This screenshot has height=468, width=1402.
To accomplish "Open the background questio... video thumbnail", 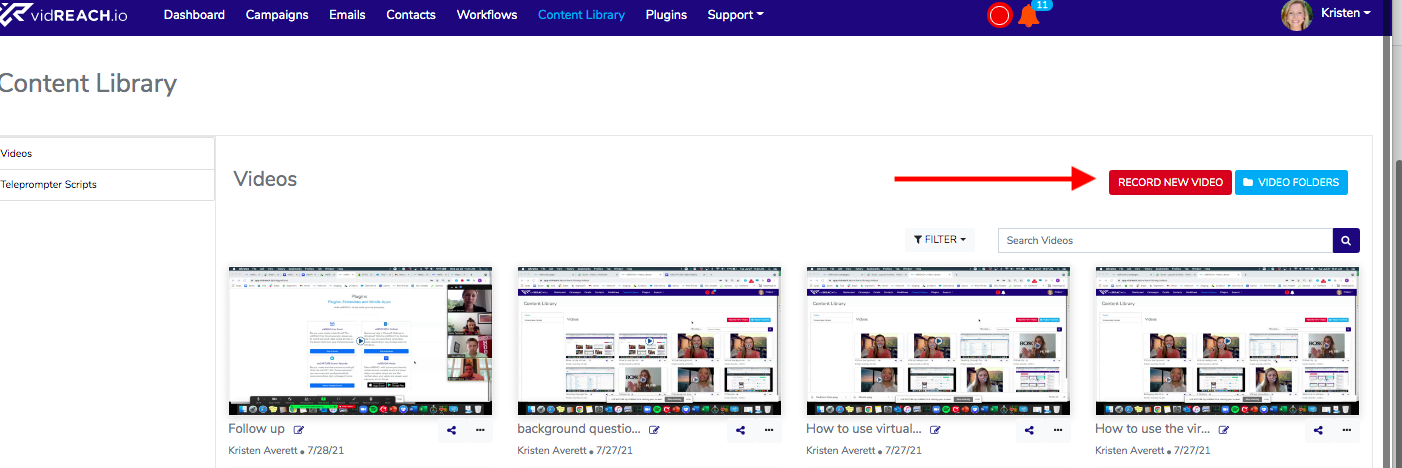I will point(649,341).
